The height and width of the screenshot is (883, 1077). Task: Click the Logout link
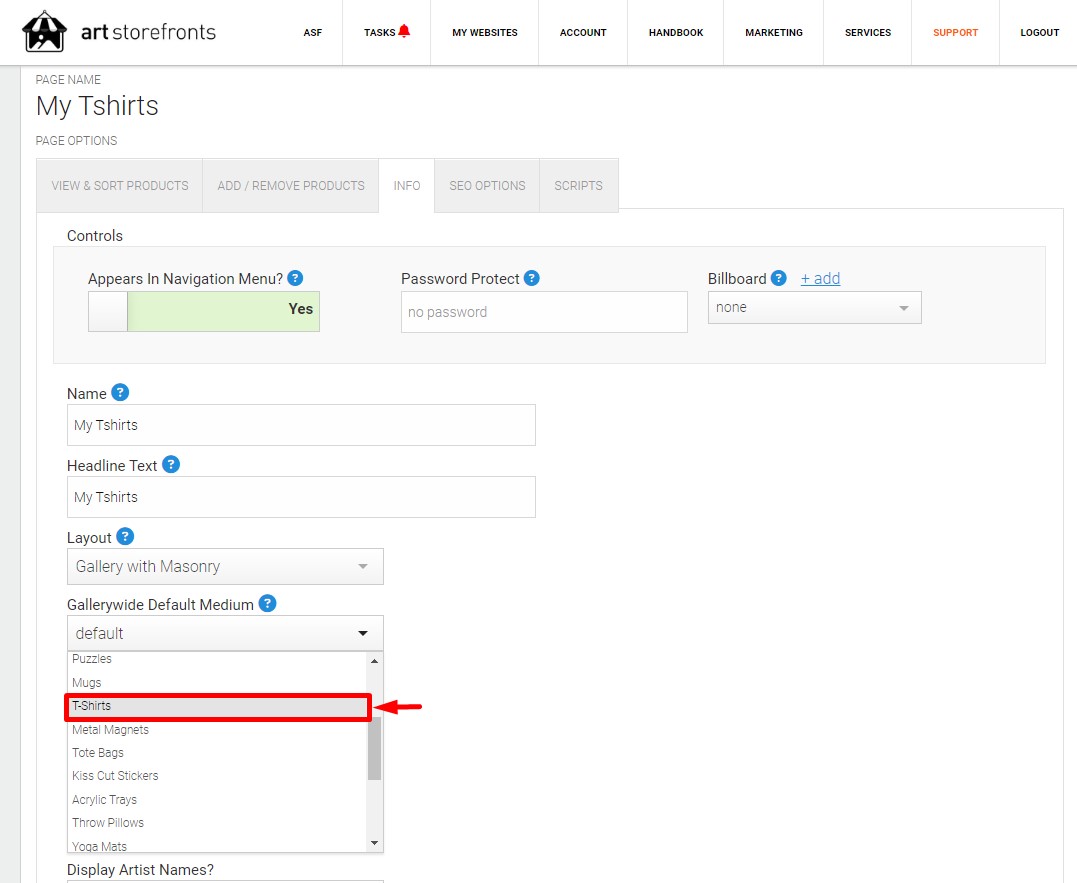1039,32
